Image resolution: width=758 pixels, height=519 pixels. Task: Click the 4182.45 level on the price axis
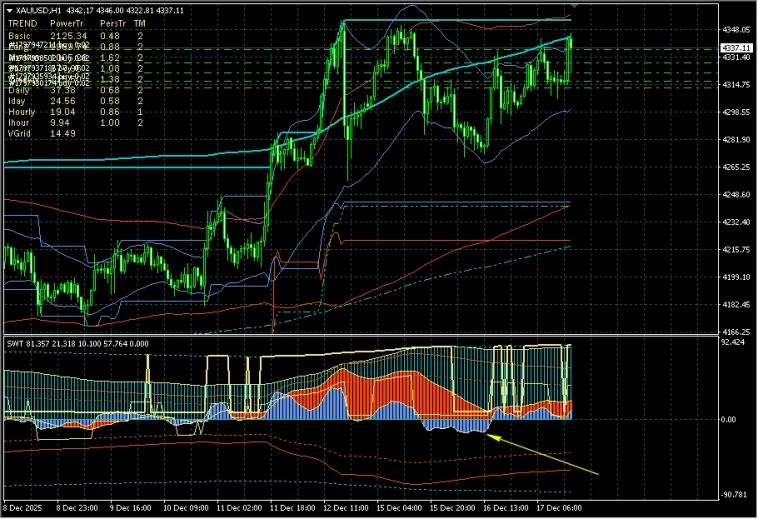[x=736, y=305]
